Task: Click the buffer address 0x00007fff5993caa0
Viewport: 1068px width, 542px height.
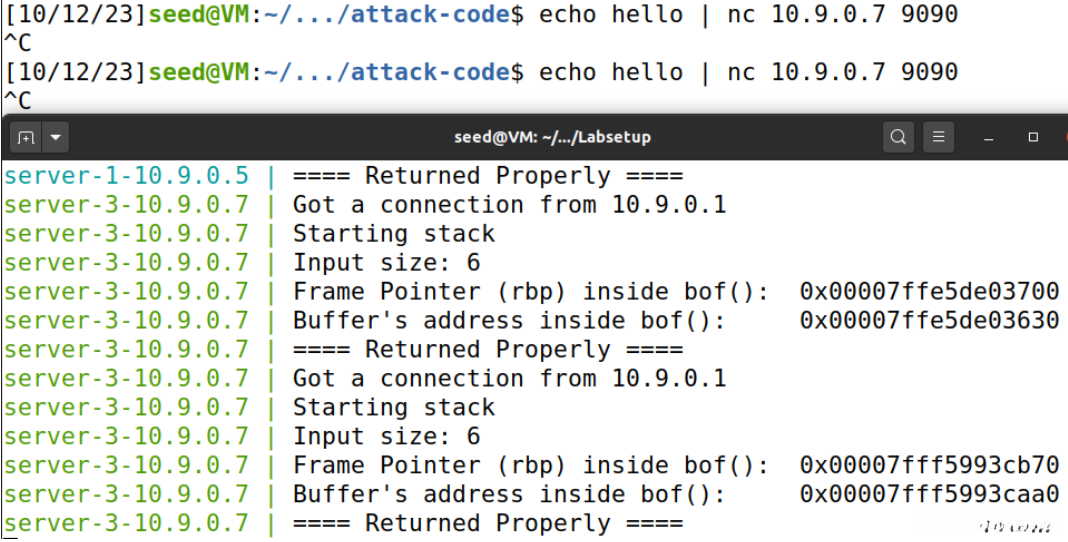Action: click(x=929, y=494)
